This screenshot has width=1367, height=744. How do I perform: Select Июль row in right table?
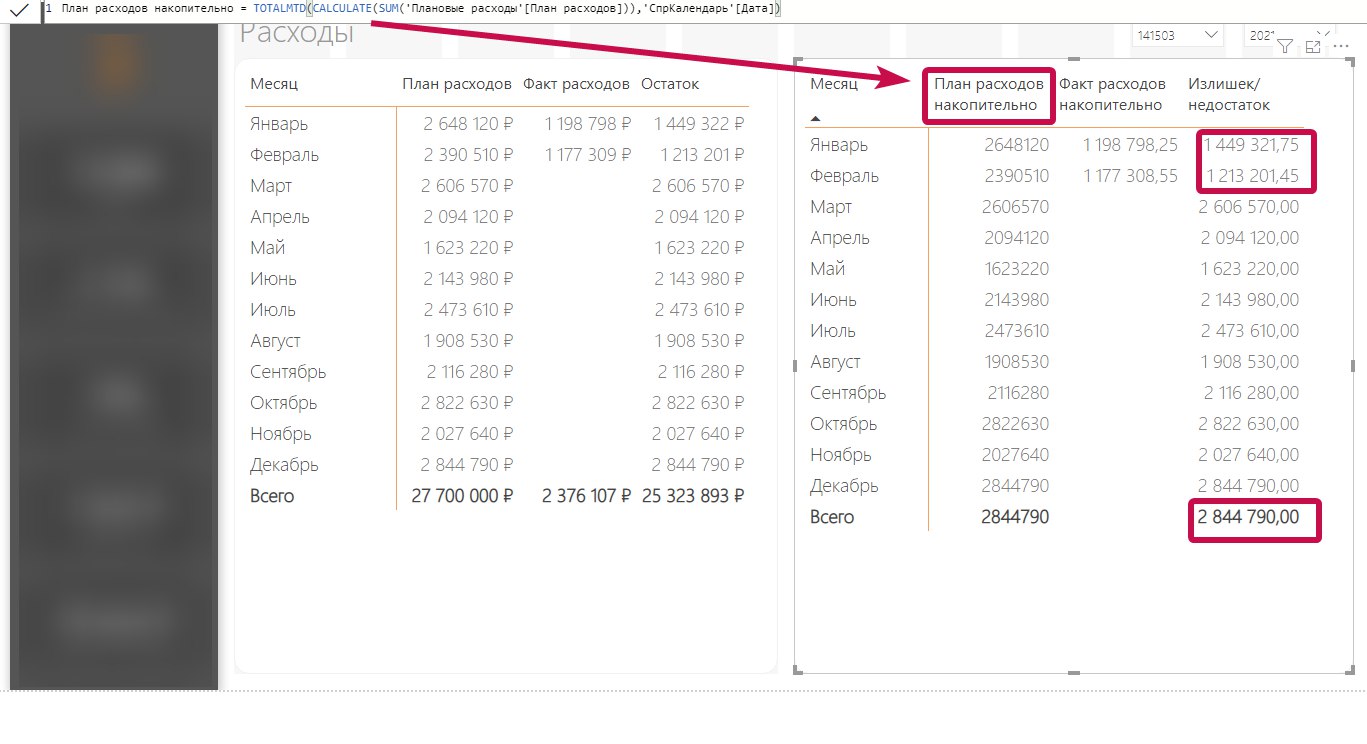click(x=1055, y=331)
